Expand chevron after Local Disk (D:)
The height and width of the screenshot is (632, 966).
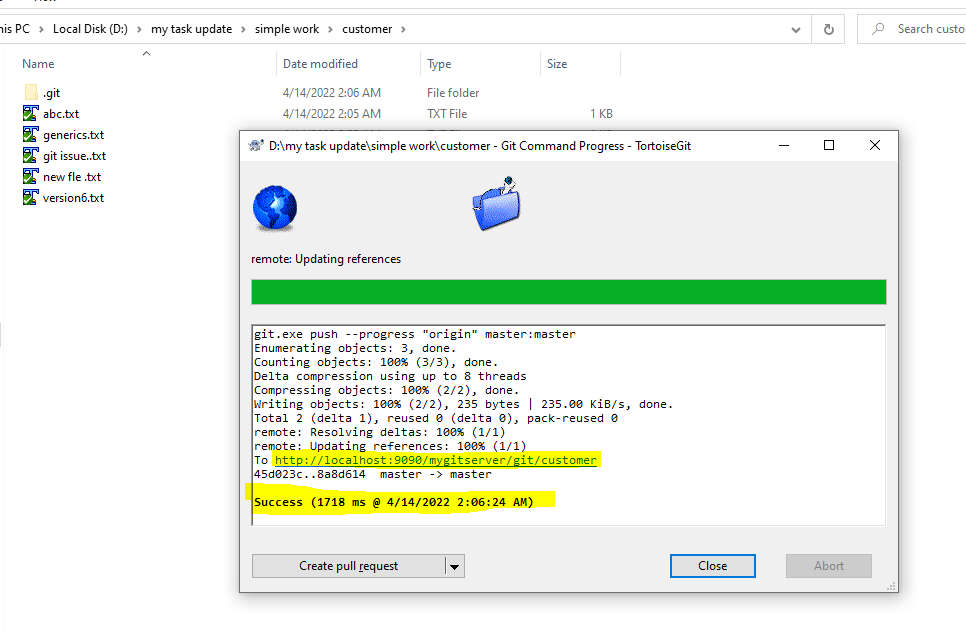[139, 29]
